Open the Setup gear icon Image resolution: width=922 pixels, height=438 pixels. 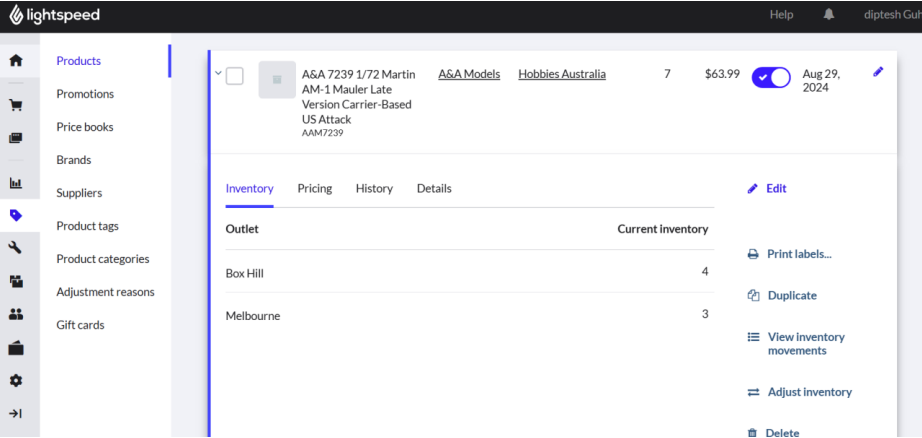16,381
